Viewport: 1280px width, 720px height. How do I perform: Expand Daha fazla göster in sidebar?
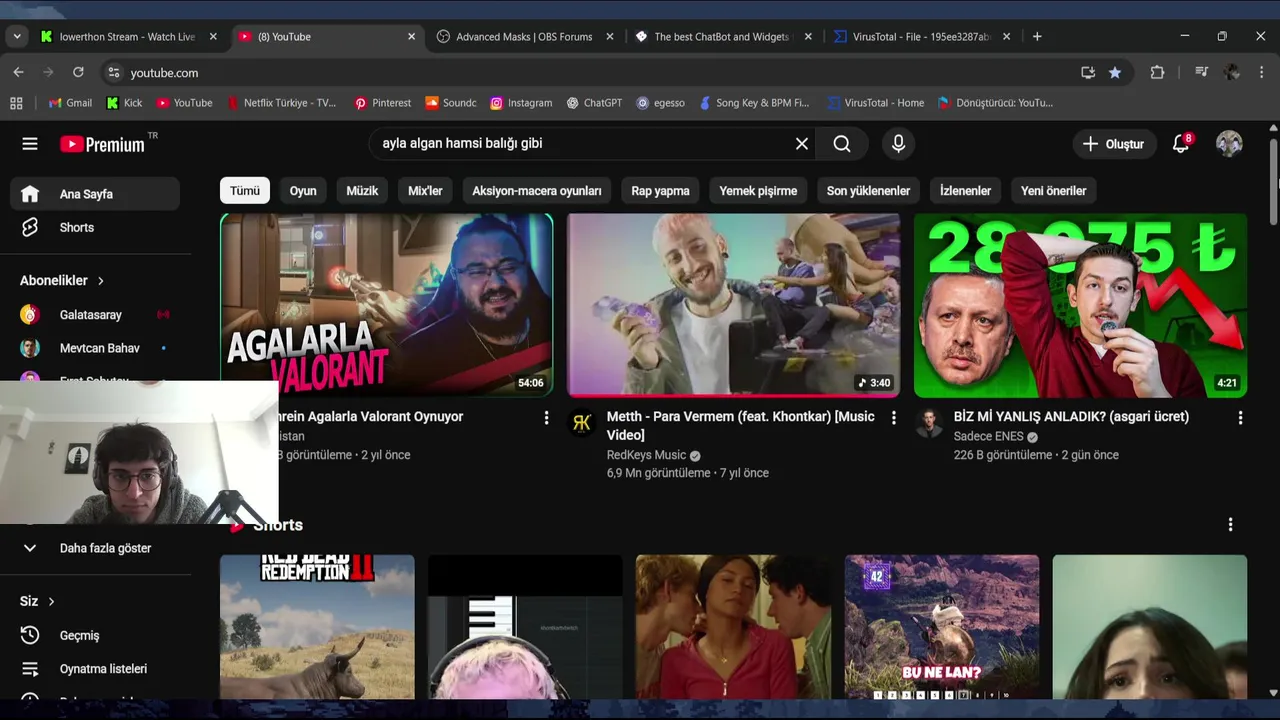point(95,548)
